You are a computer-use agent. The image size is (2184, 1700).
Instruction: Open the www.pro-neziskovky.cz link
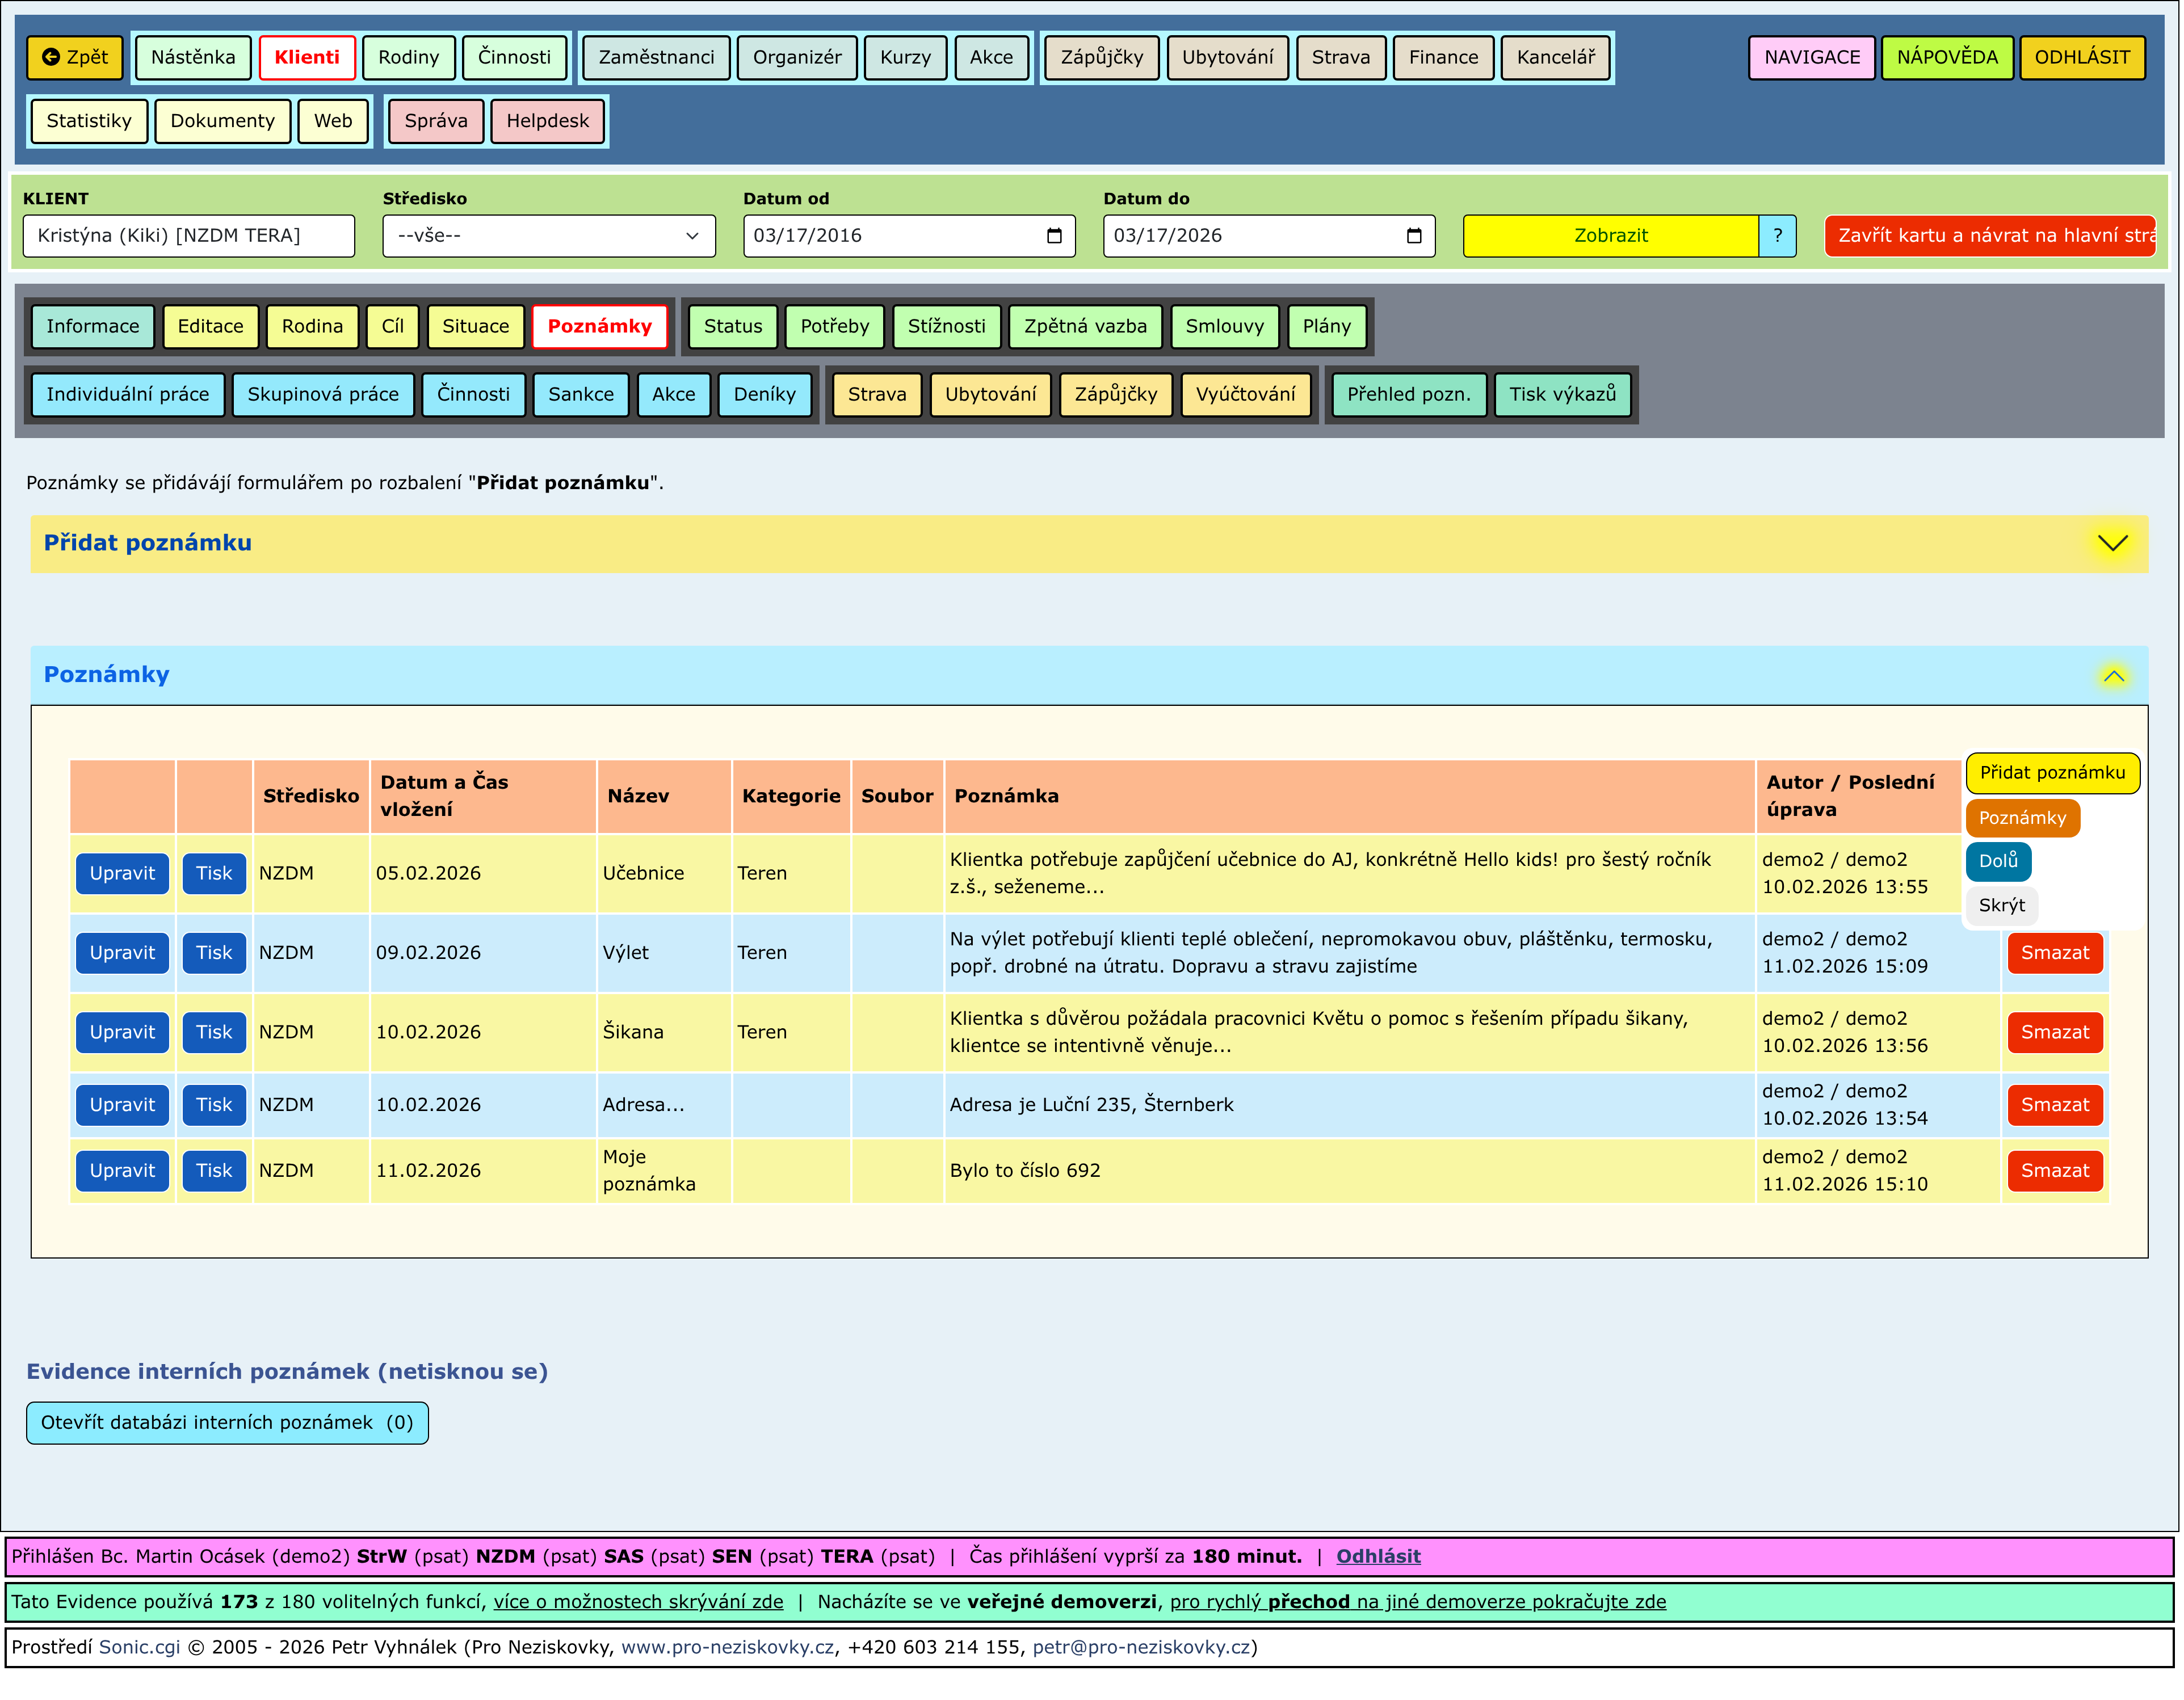click(727, 1647)
